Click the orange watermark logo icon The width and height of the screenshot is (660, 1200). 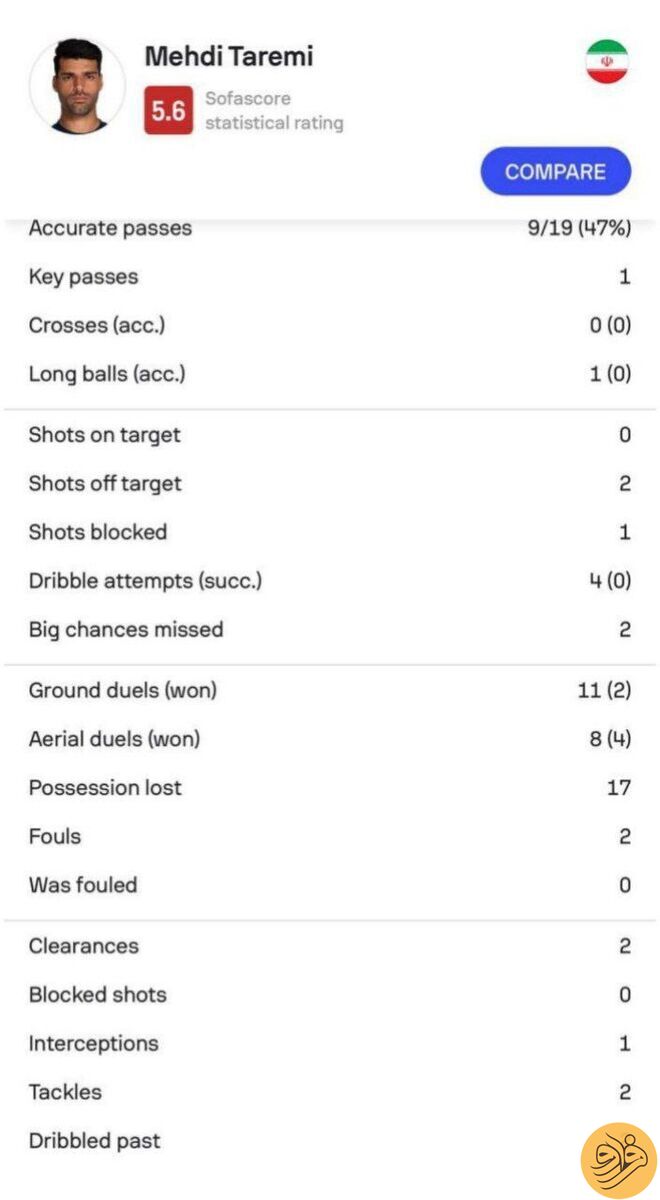coord(618,1160)
